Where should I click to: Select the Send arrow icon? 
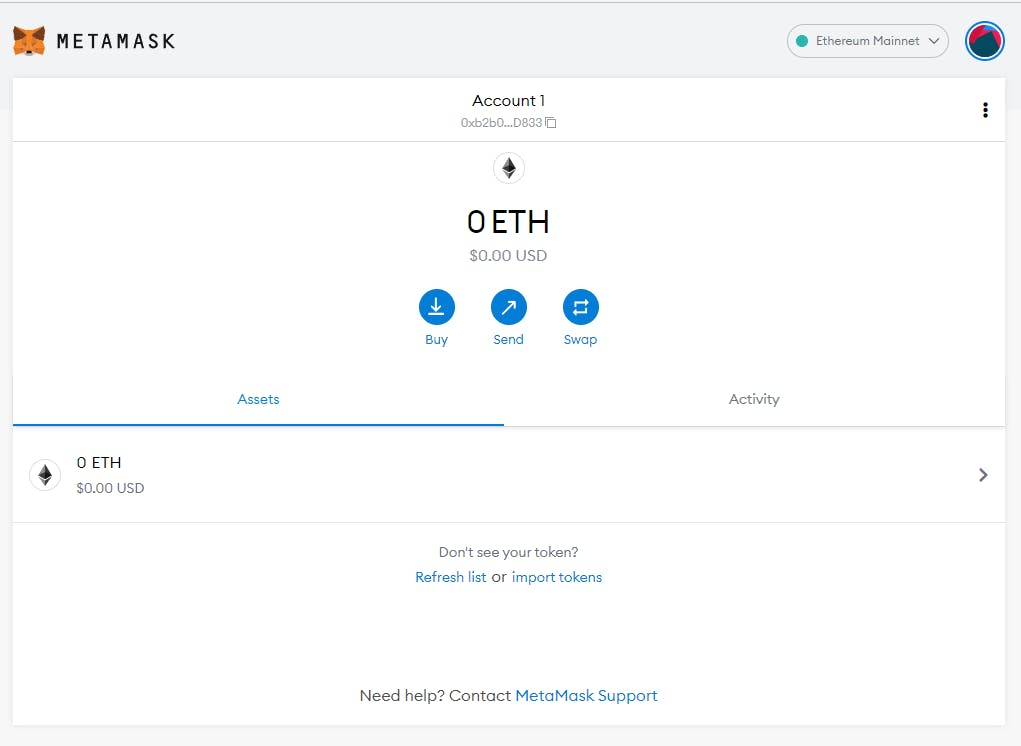508,307
